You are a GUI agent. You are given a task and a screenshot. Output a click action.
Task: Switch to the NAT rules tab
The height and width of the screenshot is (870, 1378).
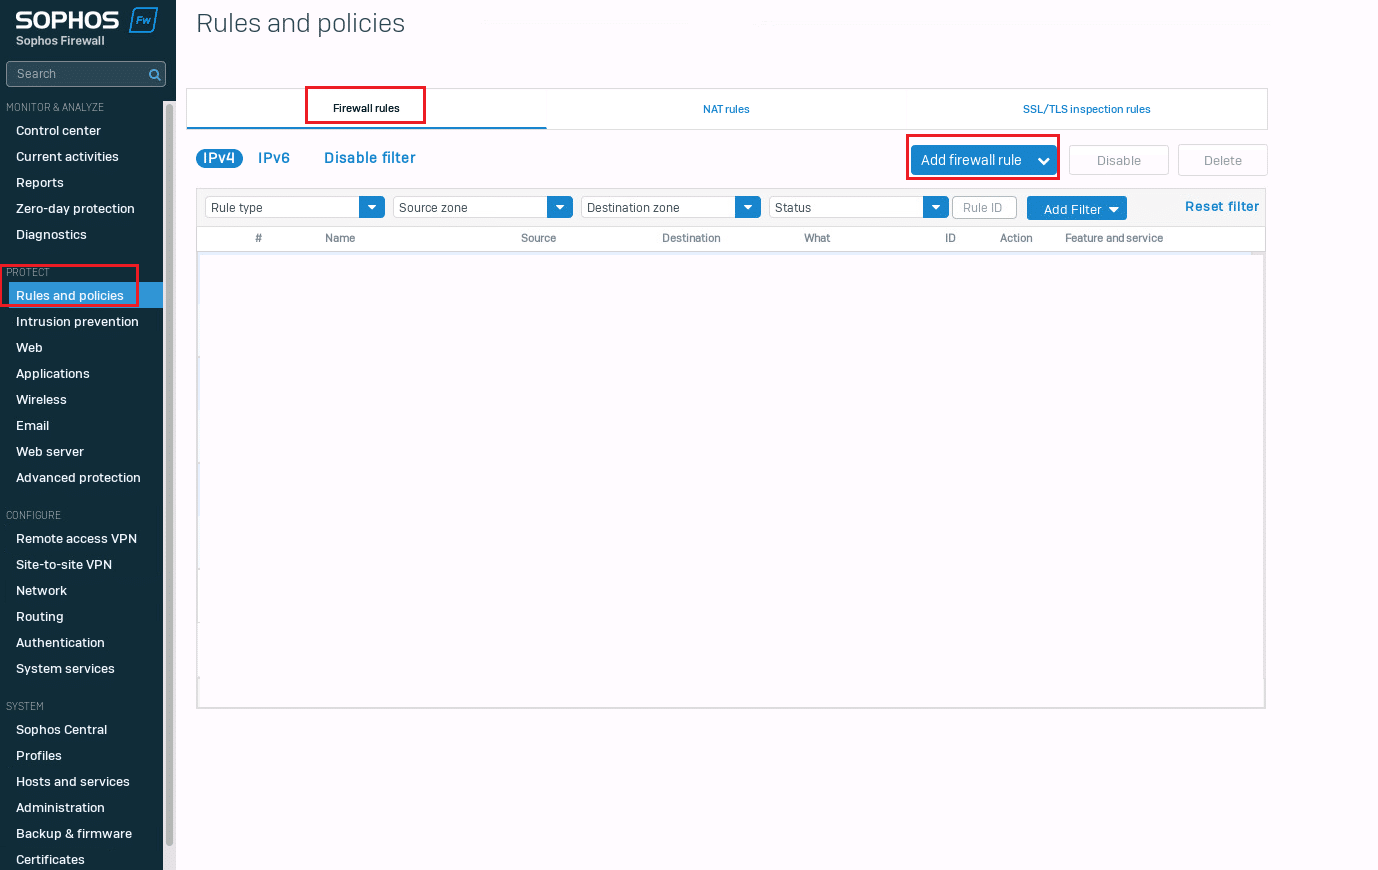pos(726,109)
